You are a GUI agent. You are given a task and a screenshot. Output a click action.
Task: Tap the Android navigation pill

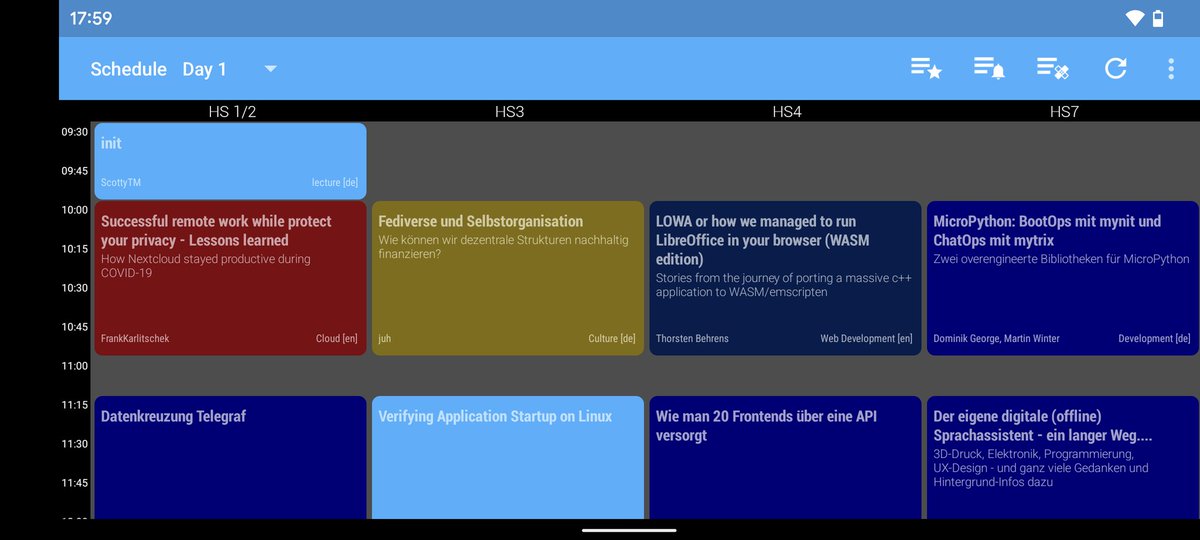coord(628,530)
